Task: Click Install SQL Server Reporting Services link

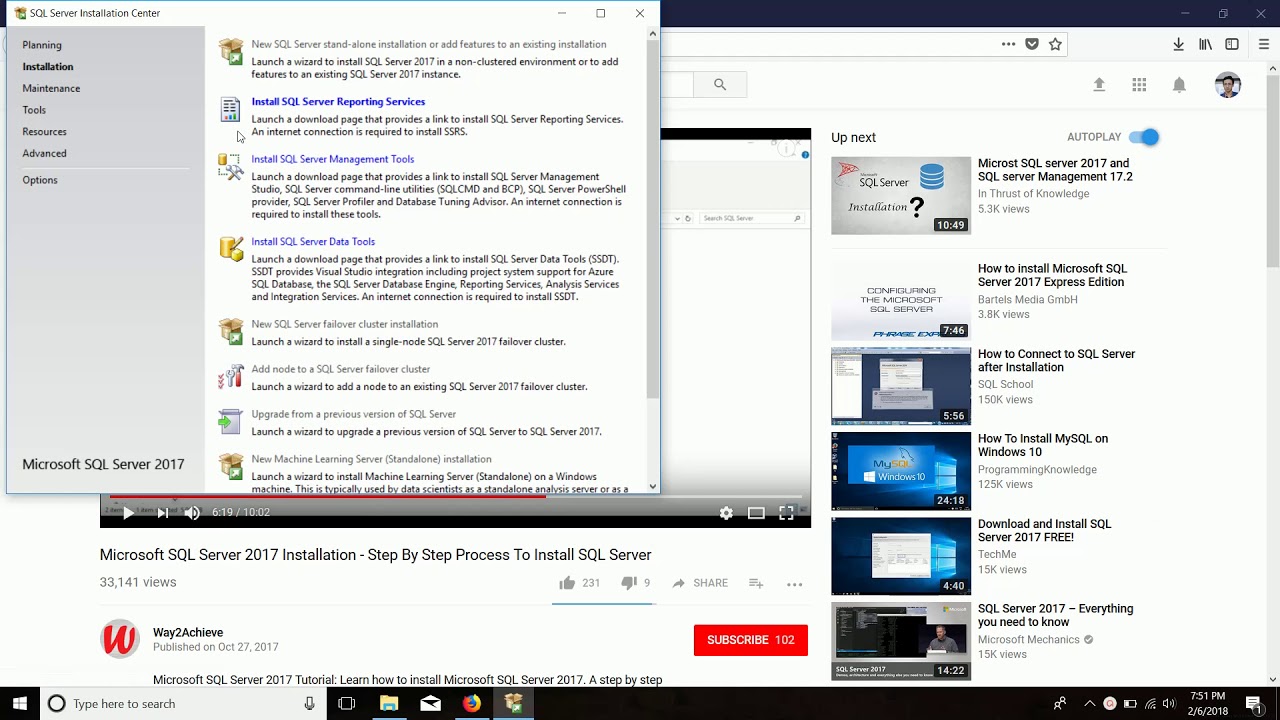Action: 338,102
